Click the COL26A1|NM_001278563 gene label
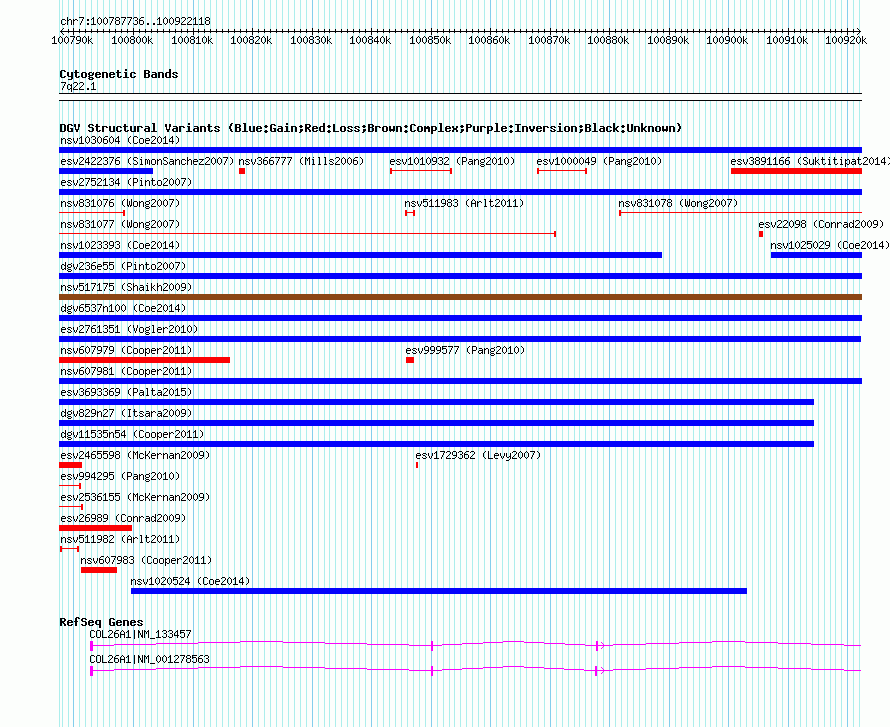The height and width of the screenshot is (727, 890). [x=149, y=659]
